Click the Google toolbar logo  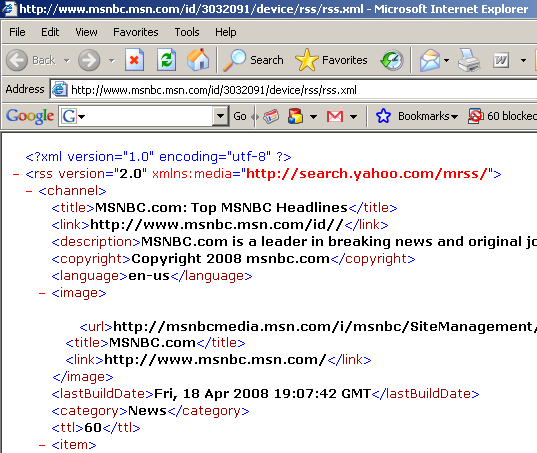coord(30,116)
